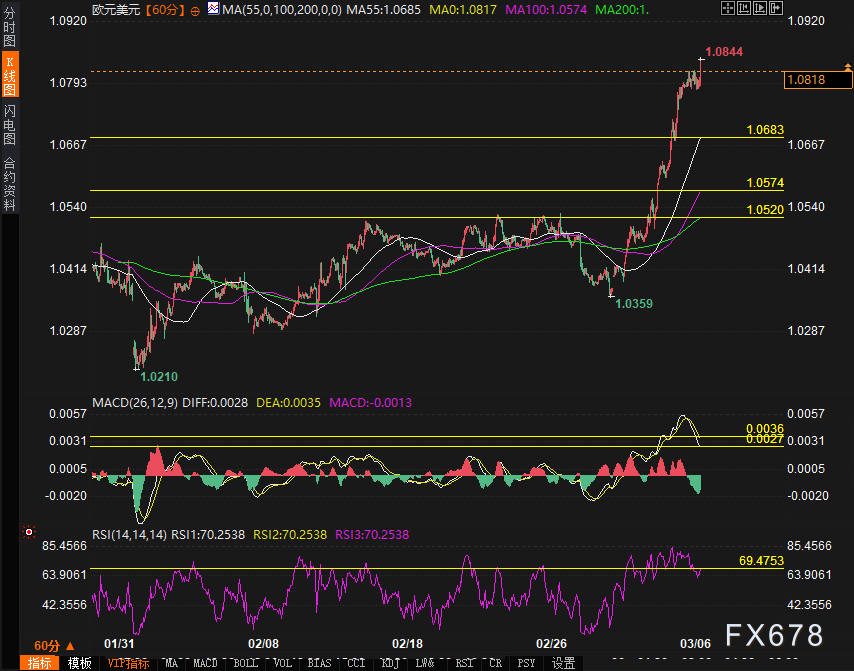Open the MA indicator chart icon

coord(214,9)
